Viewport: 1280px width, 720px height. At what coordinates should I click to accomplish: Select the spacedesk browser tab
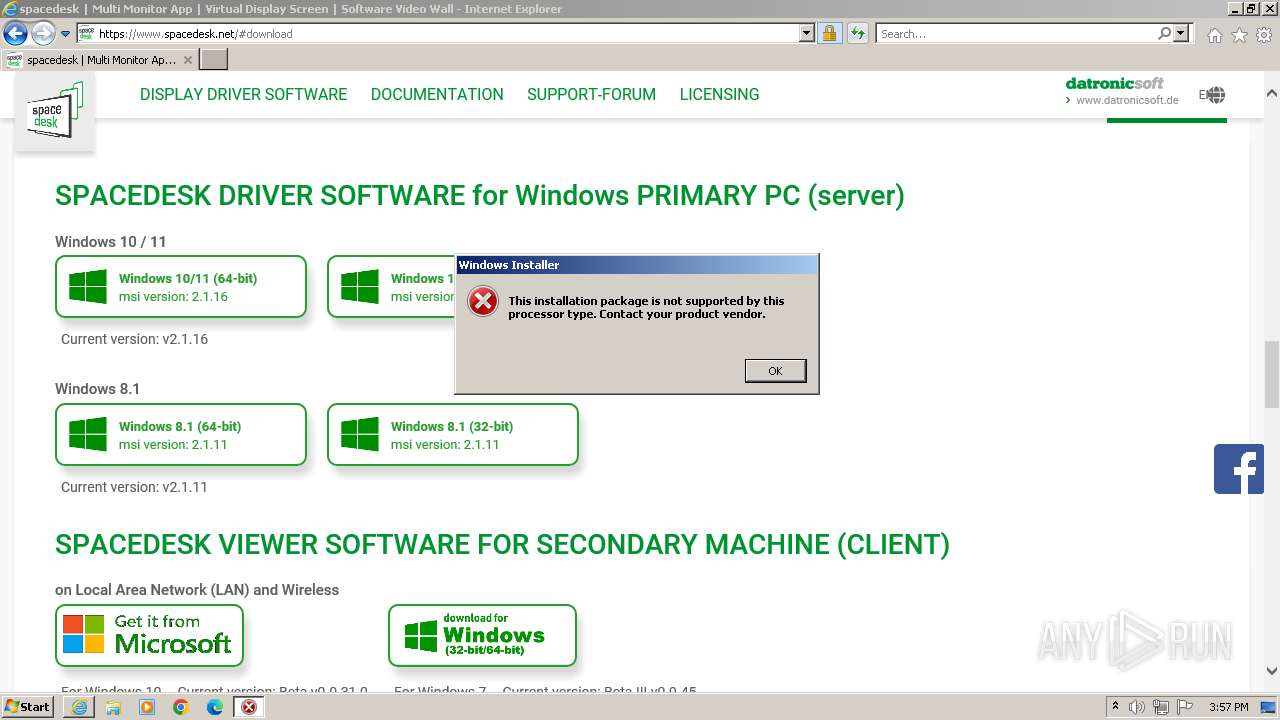tap(99, 60)
